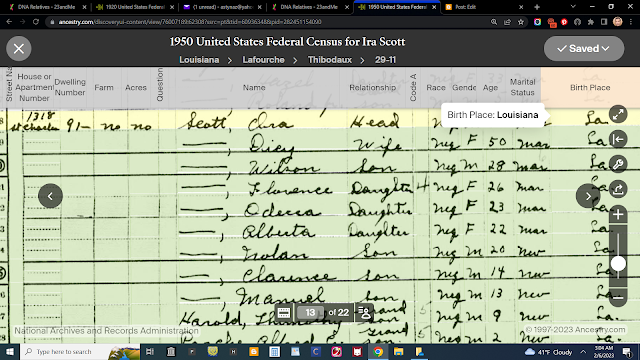
Task: Click the zoom magnifier icon in address bar
Action: [x=494, y=22]
